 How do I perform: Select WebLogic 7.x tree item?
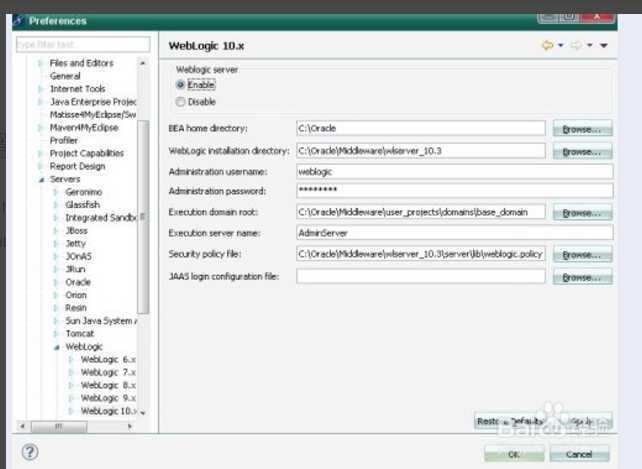(108, 372)
